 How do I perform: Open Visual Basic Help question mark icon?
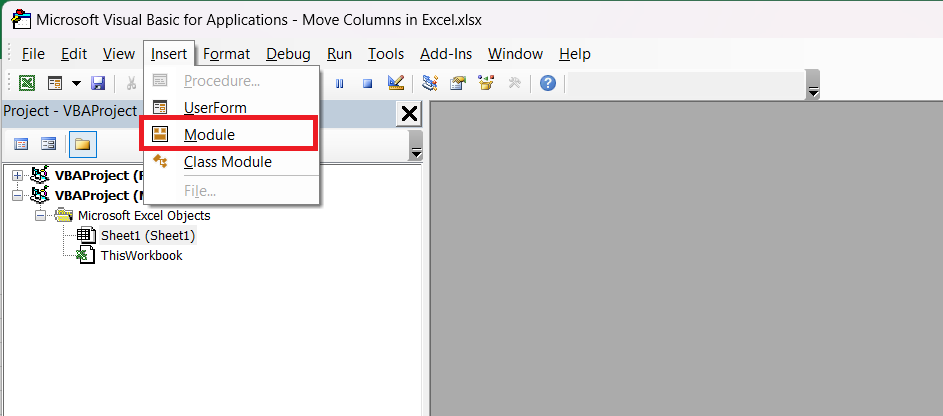547,83
